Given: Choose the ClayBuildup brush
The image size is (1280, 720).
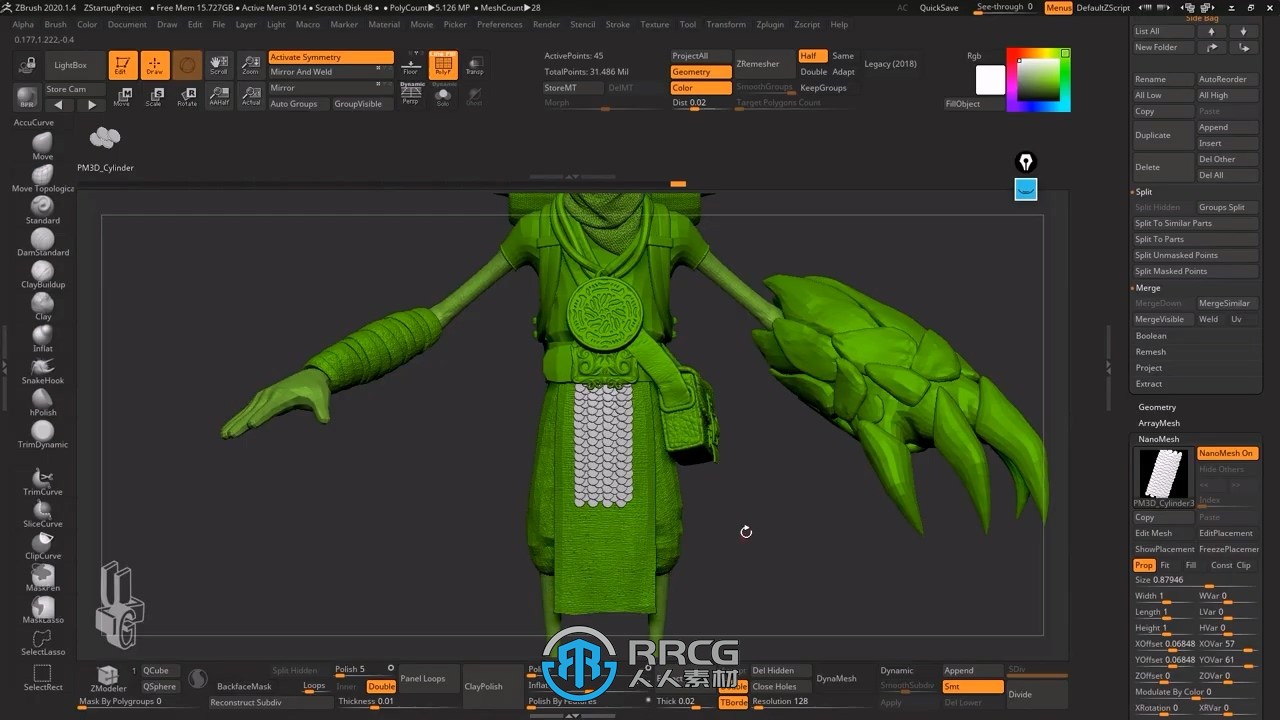Looking at the screenshot, I should coord(42,274).
